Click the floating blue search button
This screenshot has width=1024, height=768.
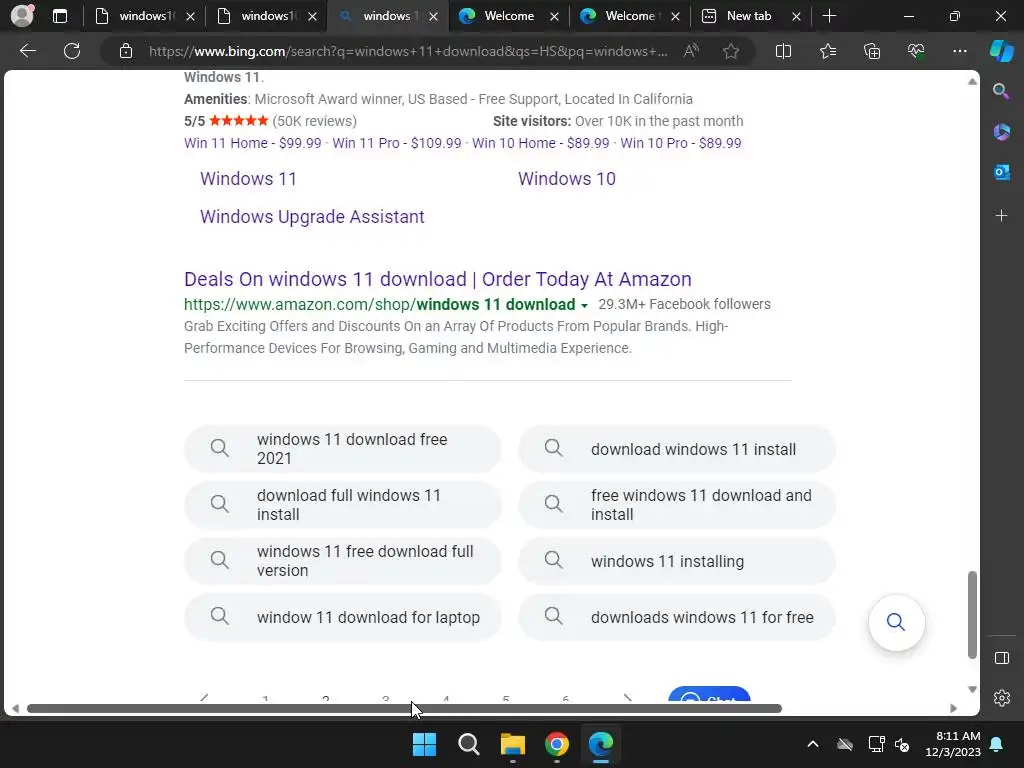pyautogui.click(x=896, y=622)
